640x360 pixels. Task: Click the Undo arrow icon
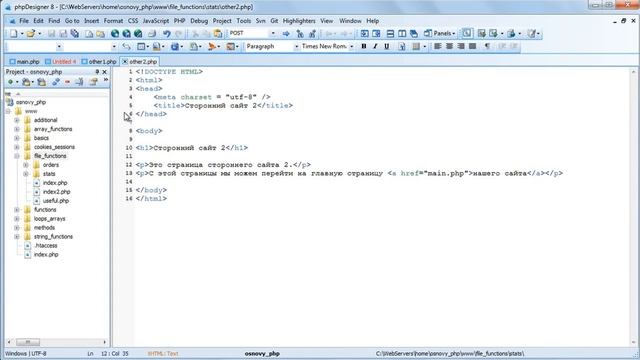coord(167,33)
